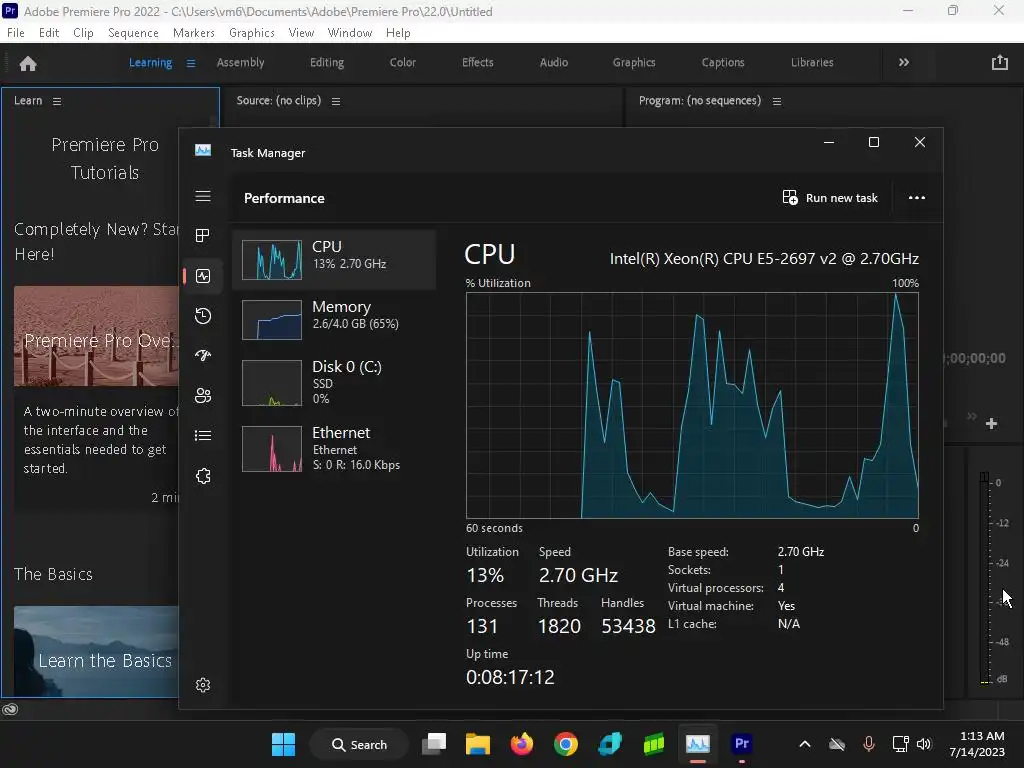
Task: Click the Premiere Pro taskbar icon
Action: point(741,744)
